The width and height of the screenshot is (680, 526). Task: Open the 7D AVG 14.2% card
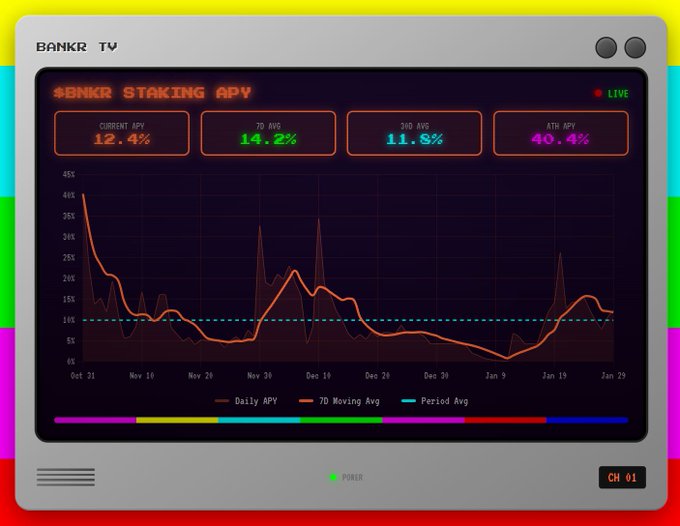pyautogui.click(x=268, y=133)
